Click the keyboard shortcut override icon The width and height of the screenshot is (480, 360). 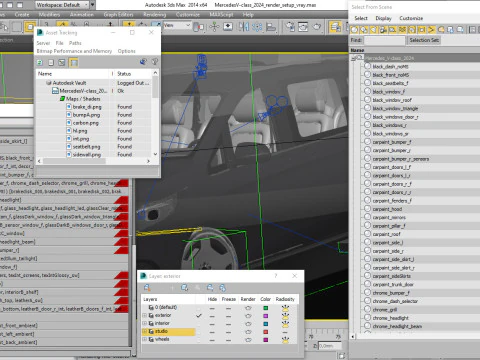click(x=228, y=27)
